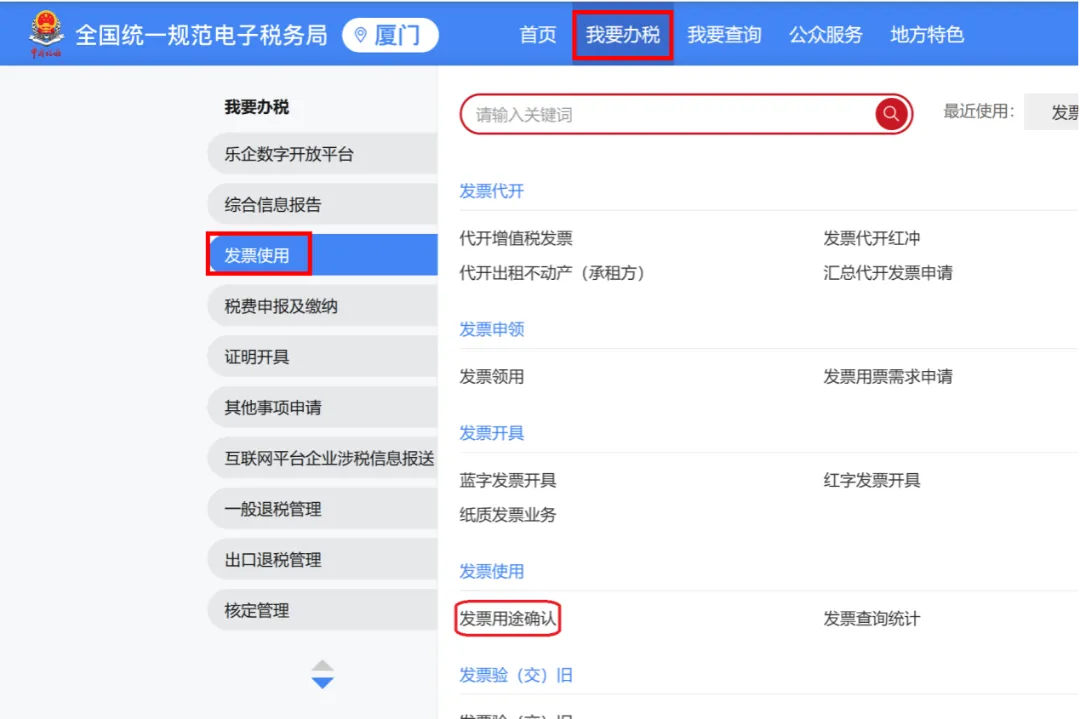Open the 发票用途确认 function

(506, 619)
